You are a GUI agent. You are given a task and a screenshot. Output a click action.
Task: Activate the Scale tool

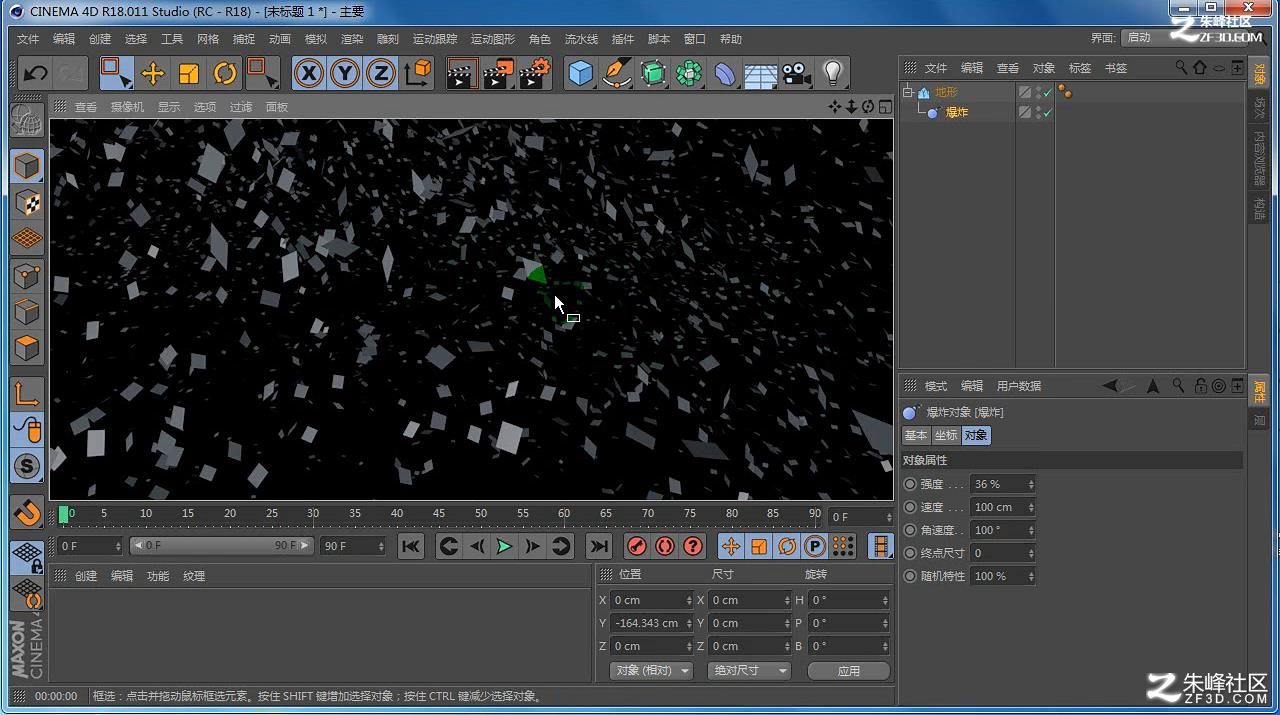pyautogui.click(x=189, y=73)
